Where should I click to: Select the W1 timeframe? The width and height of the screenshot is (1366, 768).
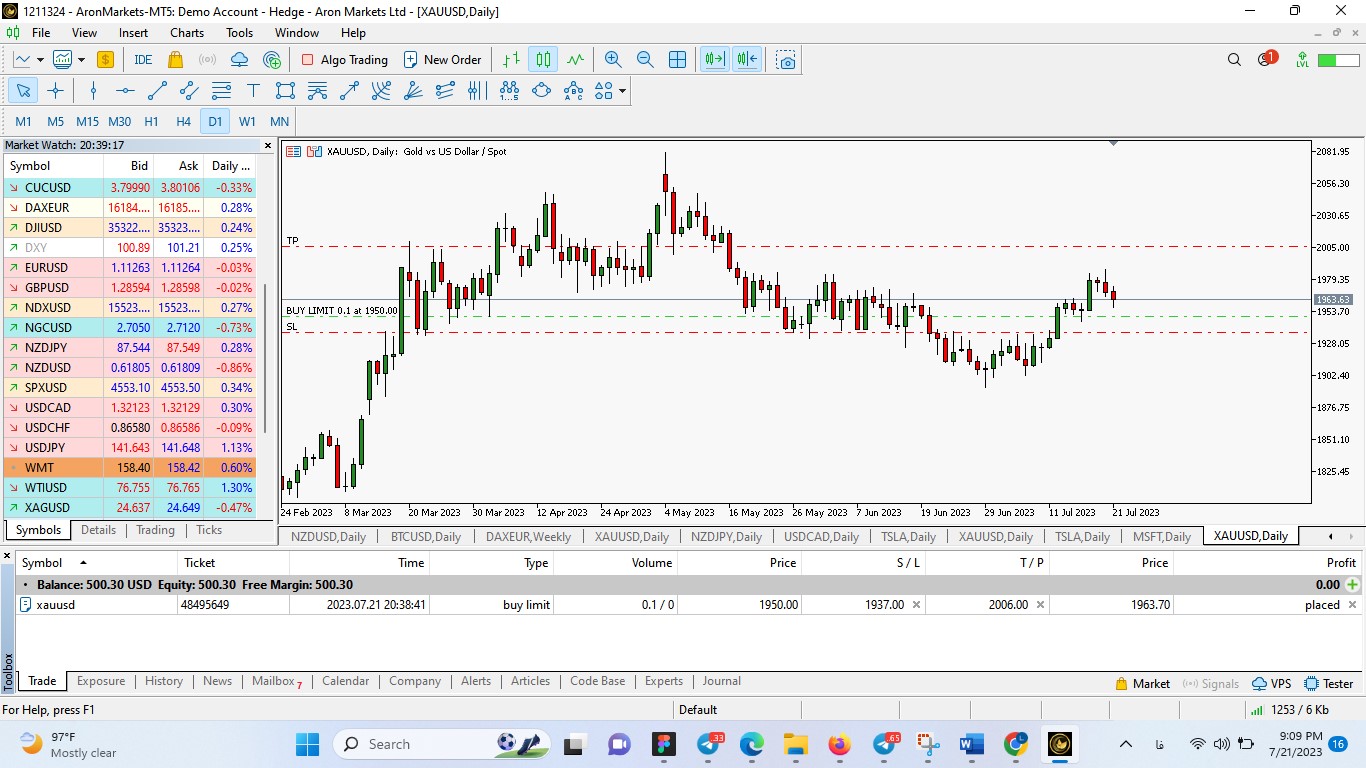pos(247,122)
